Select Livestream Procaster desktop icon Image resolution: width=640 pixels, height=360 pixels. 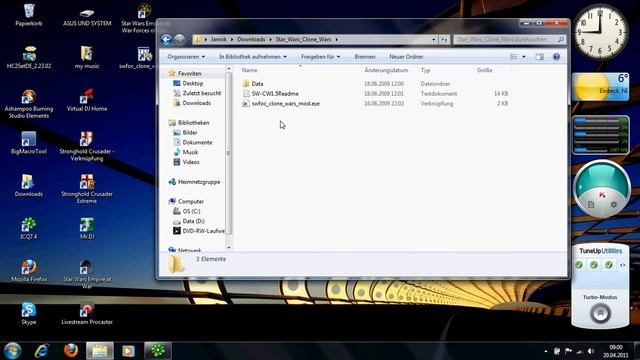[x=87, y=313]
